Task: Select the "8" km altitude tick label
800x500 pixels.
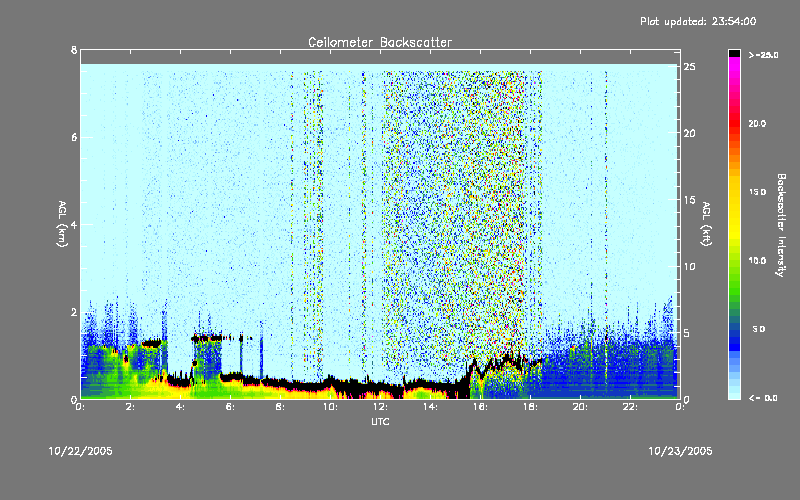Action: point(74,50)
